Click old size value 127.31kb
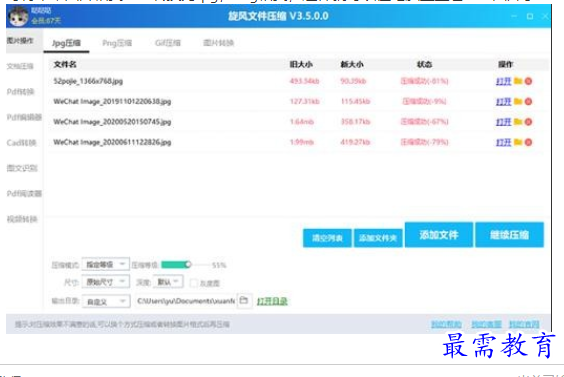 (x=304, y=101)
